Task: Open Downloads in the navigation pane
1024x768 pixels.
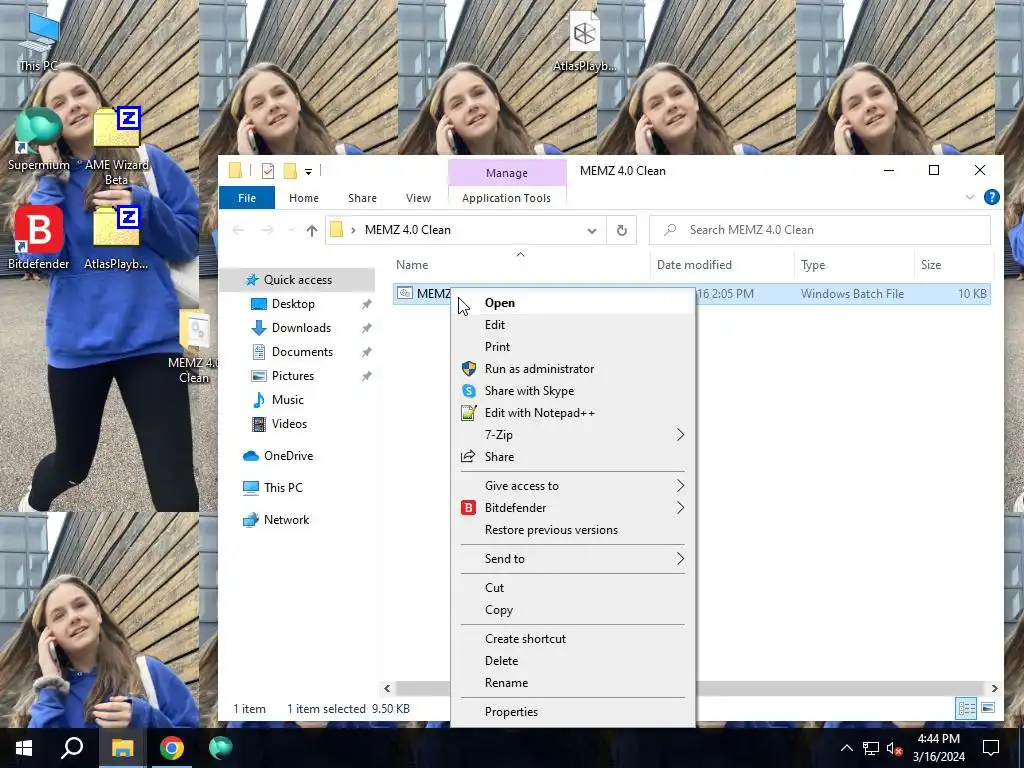Action: click(301, 328)
